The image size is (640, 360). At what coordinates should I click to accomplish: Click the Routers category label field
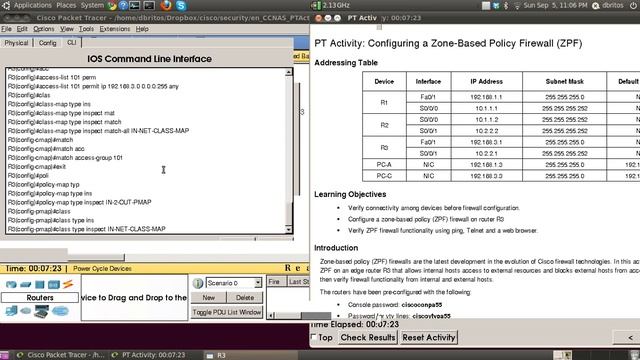(40, 298)
